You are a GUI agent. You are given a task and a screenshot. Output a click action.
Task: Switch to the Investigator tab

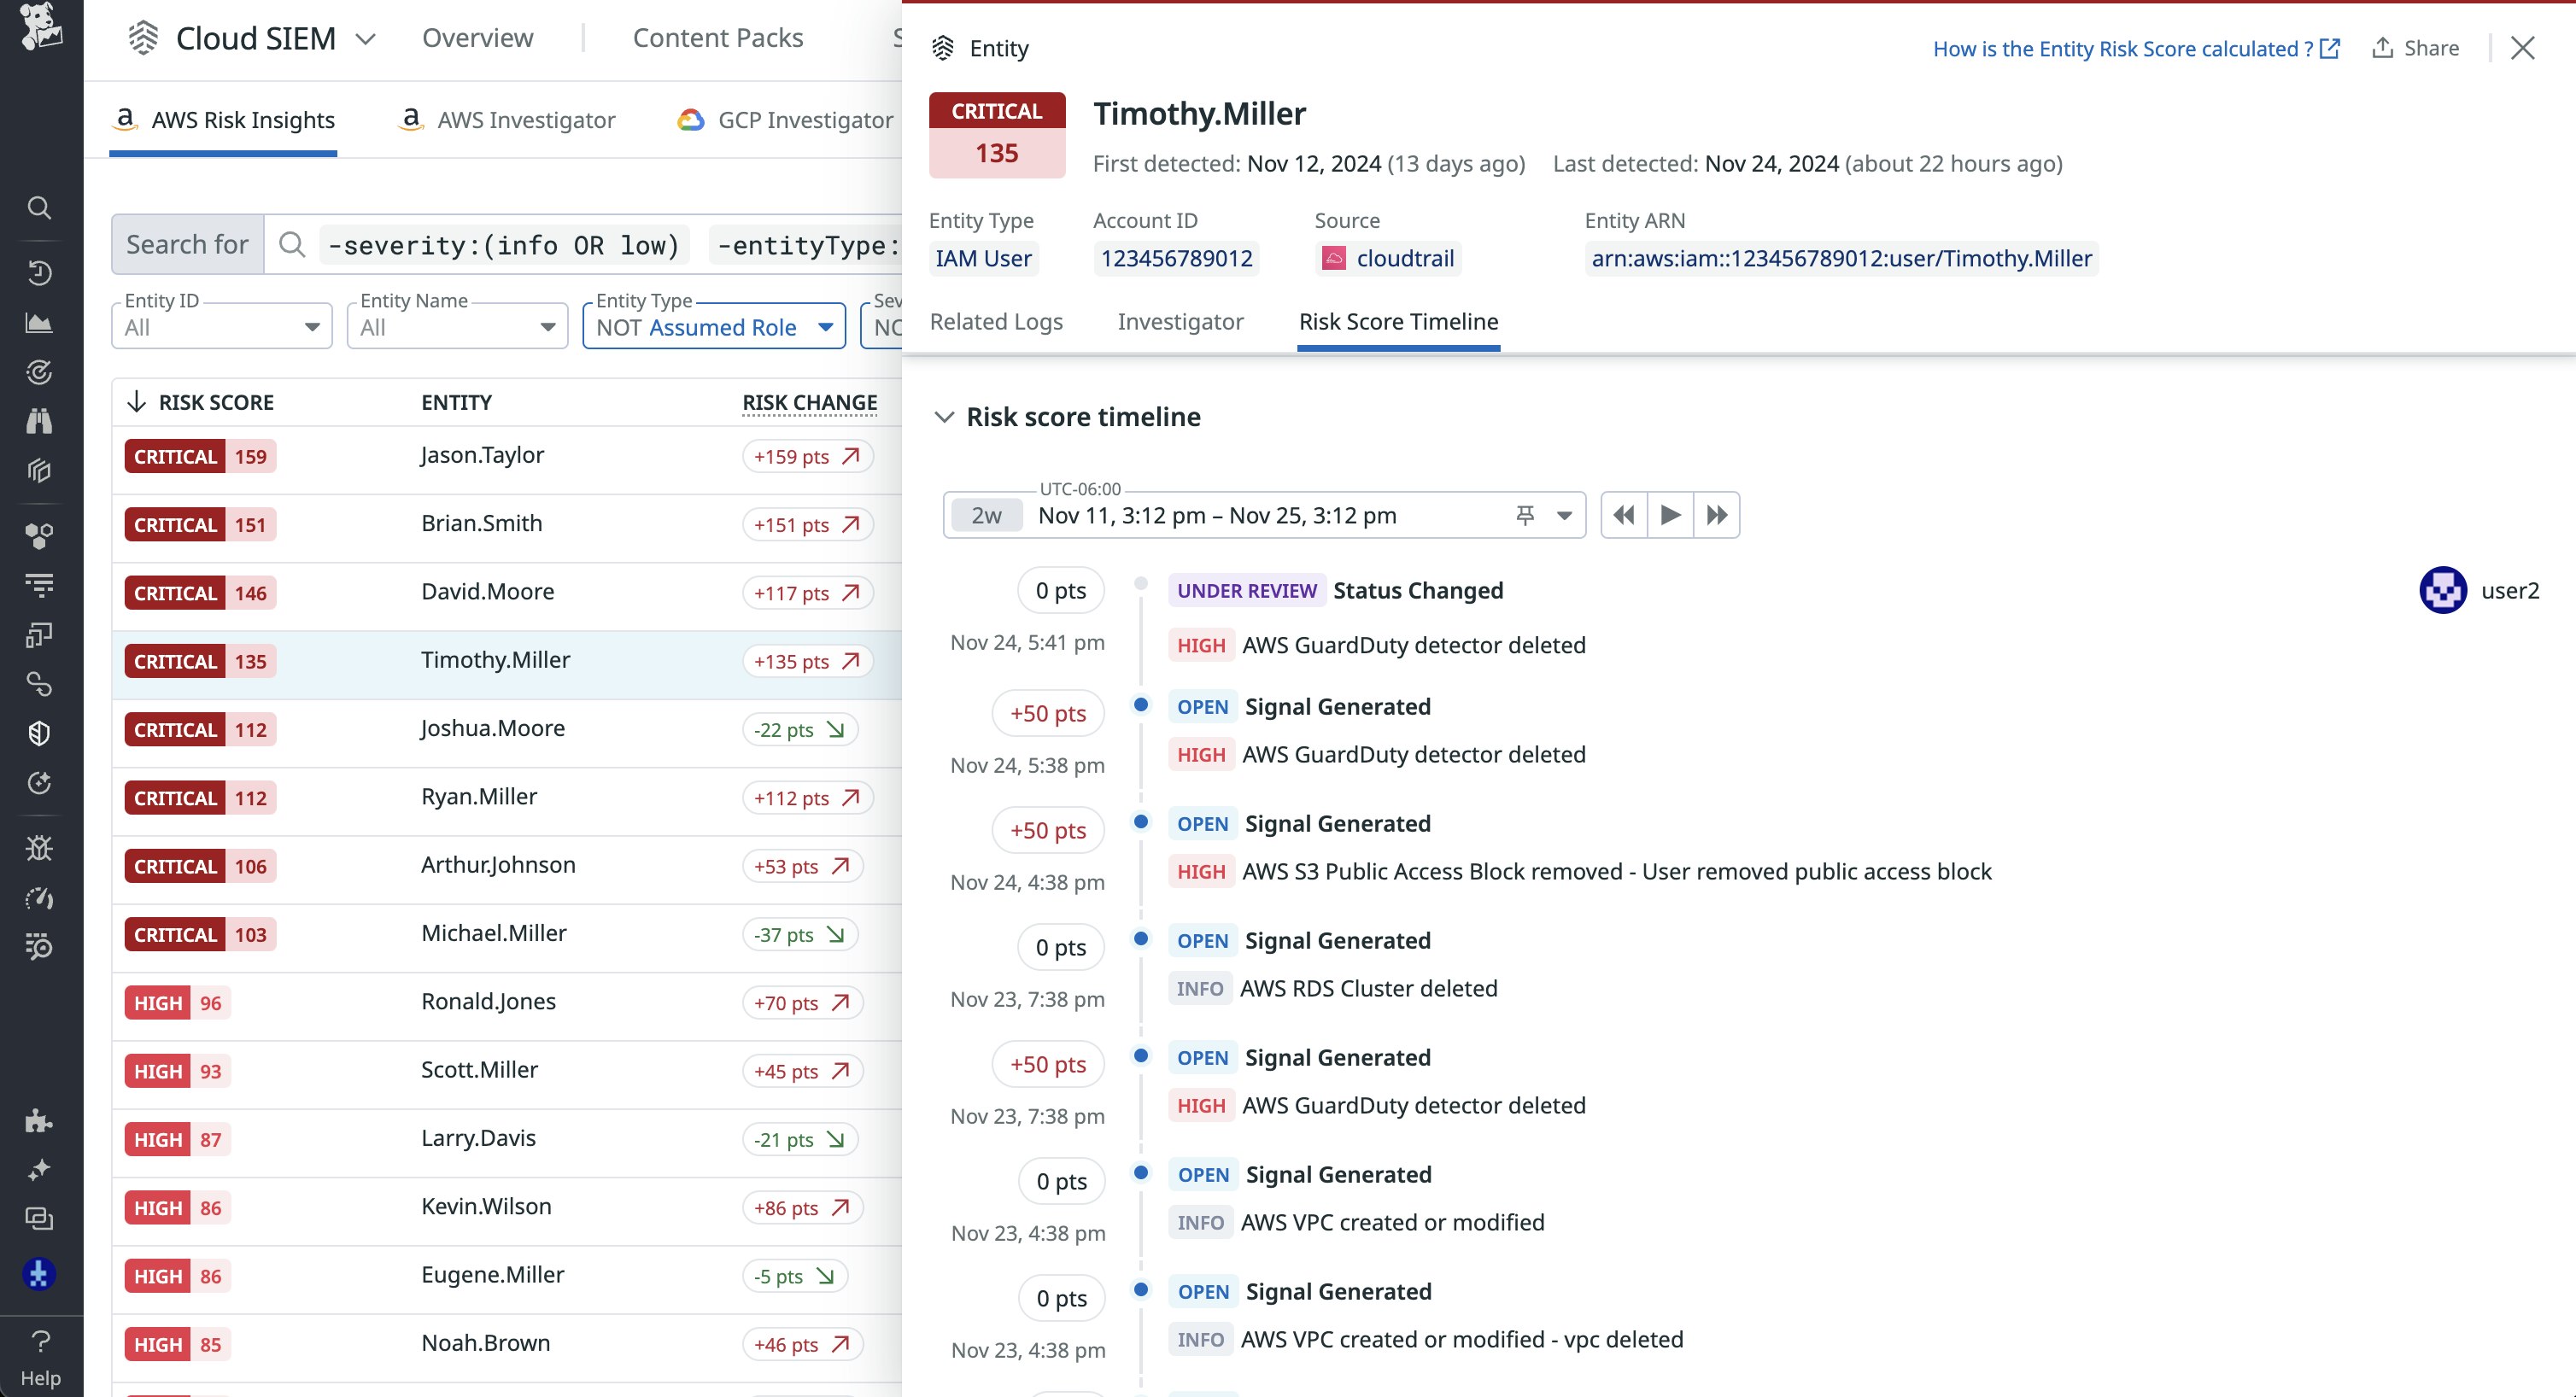(x=1180, y=322)
